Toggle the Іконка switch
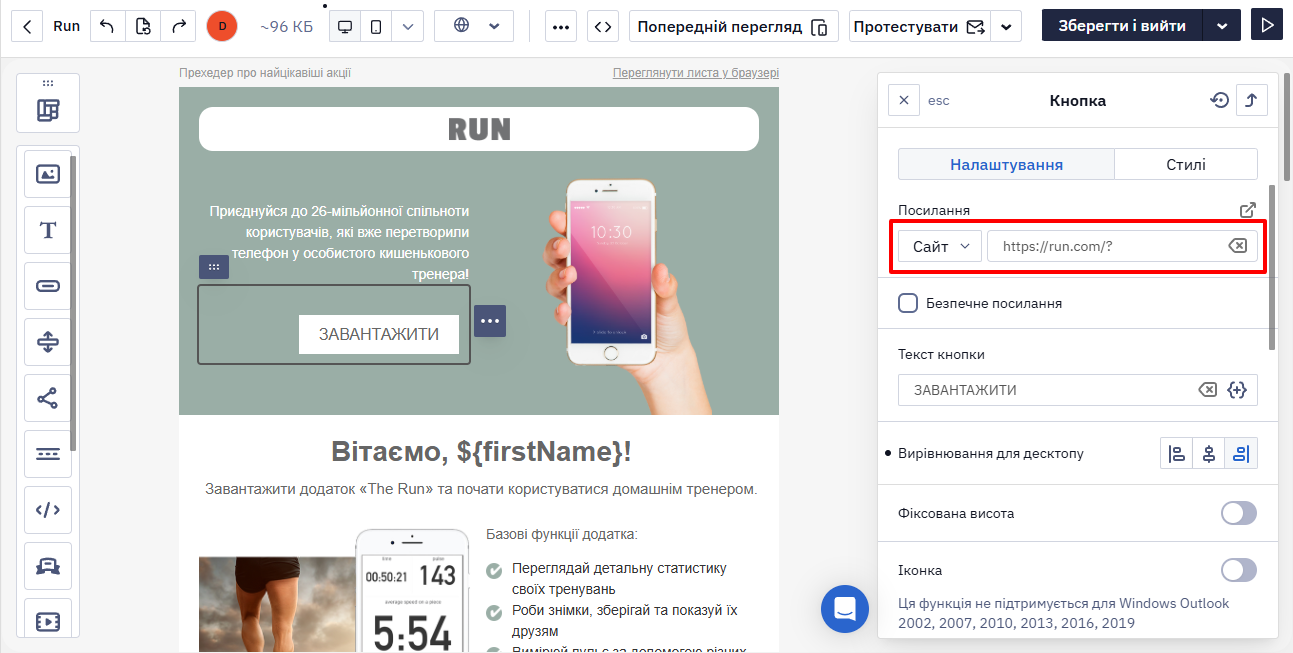Viewport: 1293px width, 653px height. click(x=1239, y=570)
